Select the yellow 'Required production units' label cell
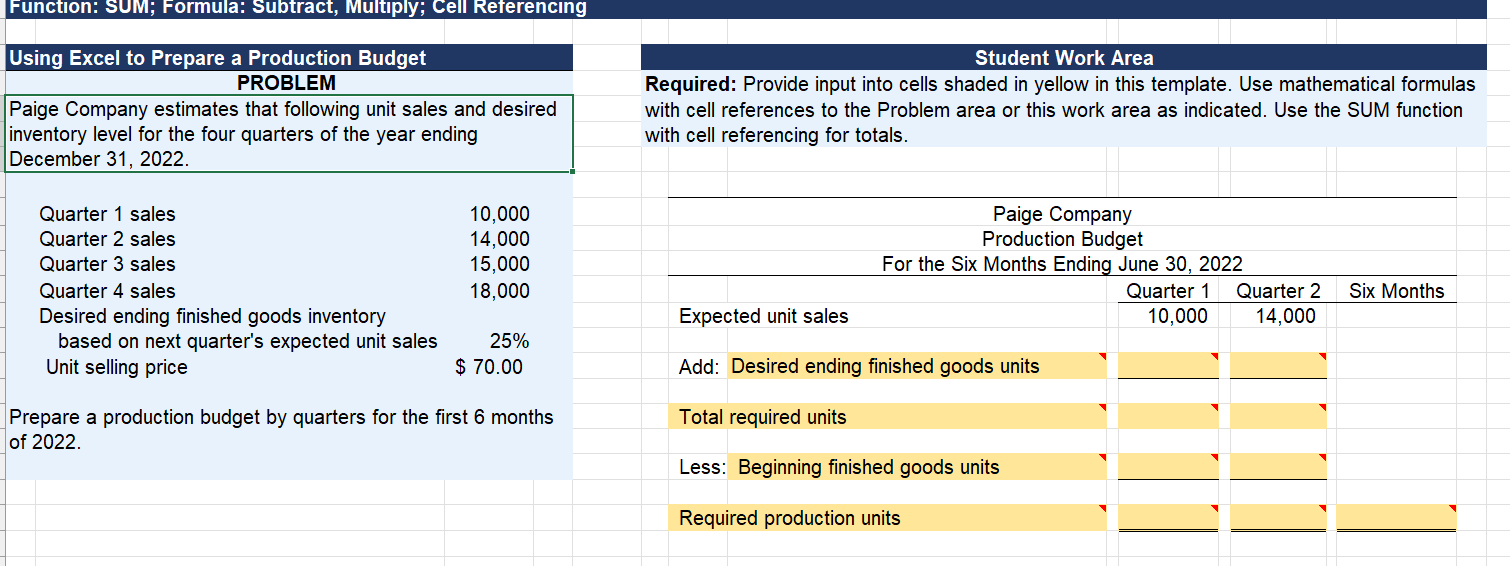This screenshot has height=566, width=1510. (x=887, y=518)
